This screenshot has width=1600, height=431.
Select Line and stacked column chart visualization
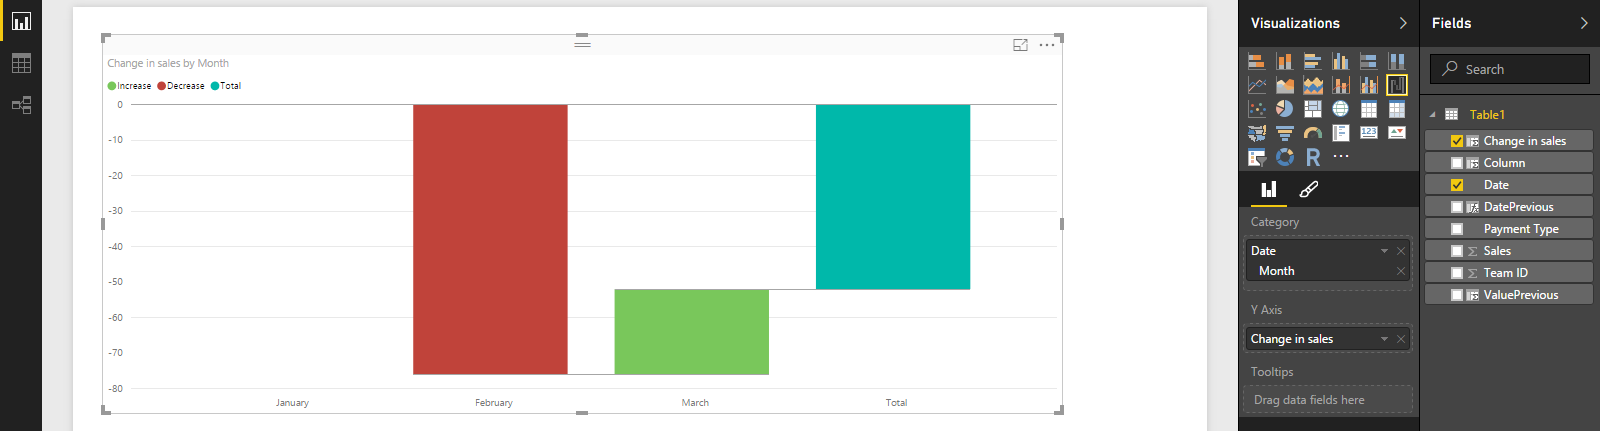(1341, 85)
